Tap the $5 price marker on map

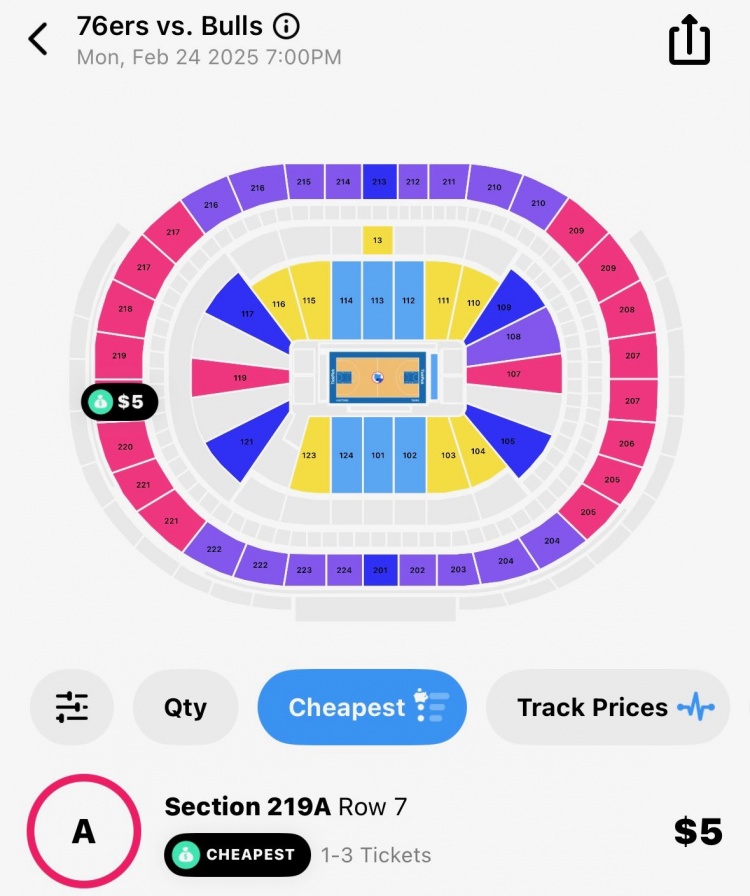coord(120,402)
